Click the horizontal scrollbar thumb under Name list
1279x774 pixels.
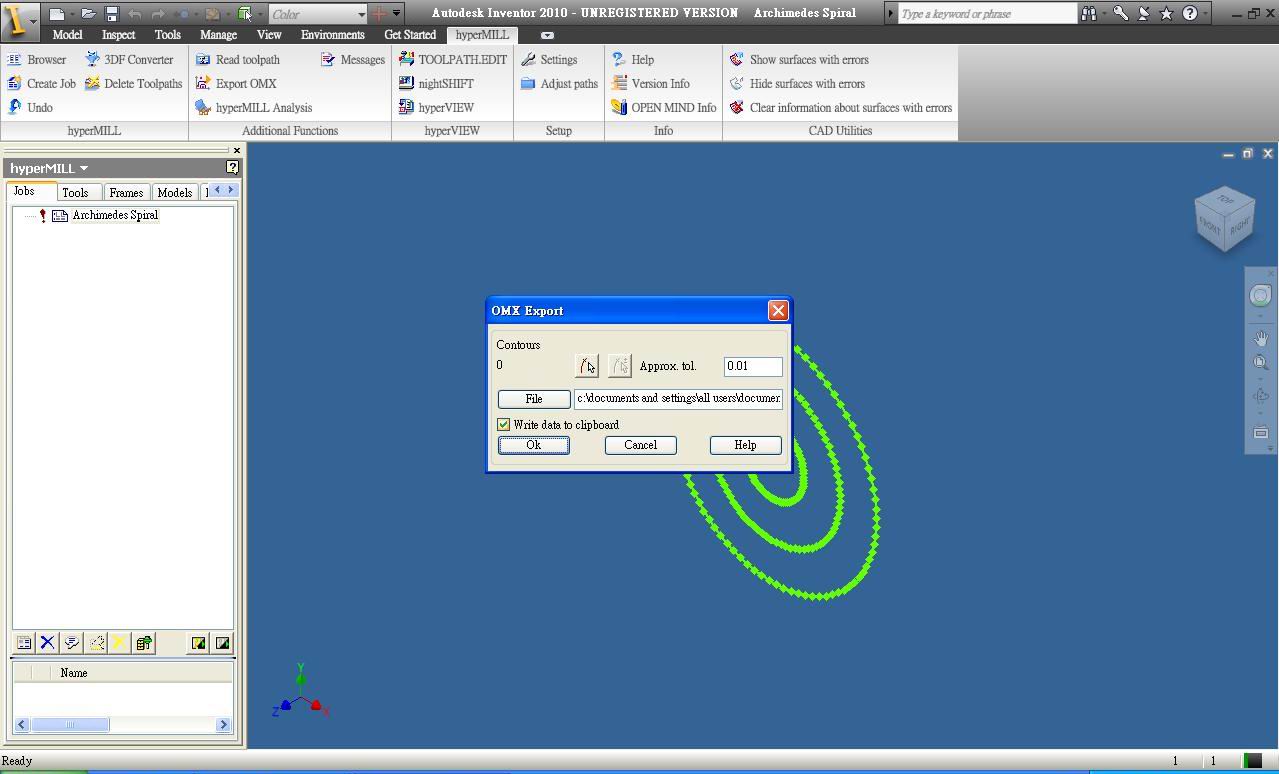coord(70,725)
